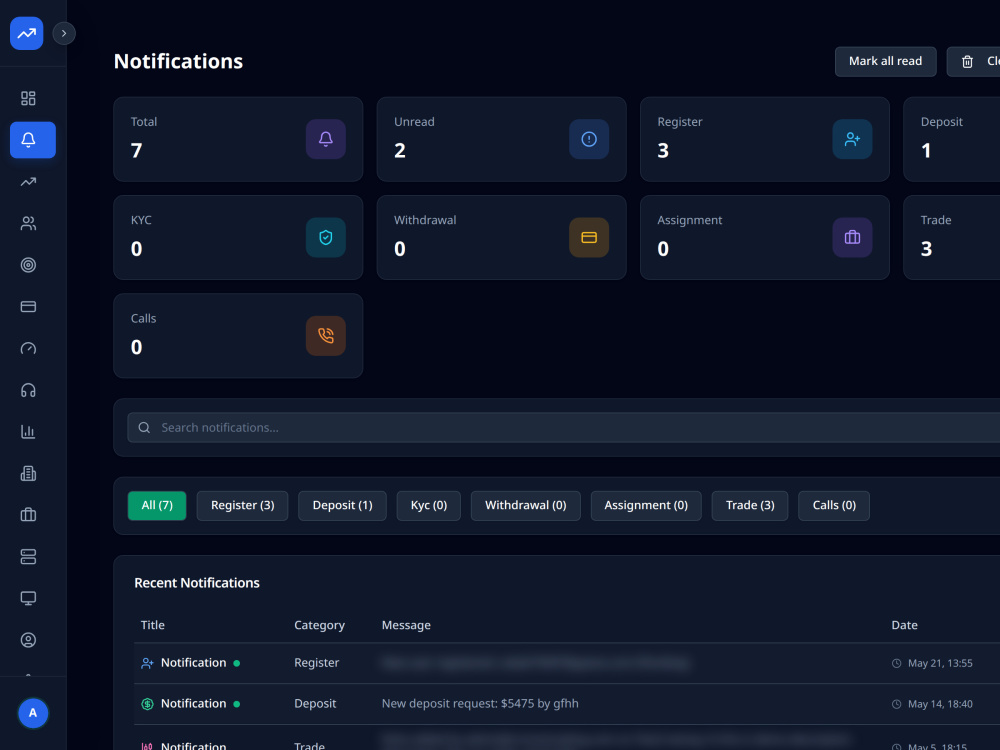Click the trash Clear button
This screenshot has width=1000, height=750.
(973, 61)
